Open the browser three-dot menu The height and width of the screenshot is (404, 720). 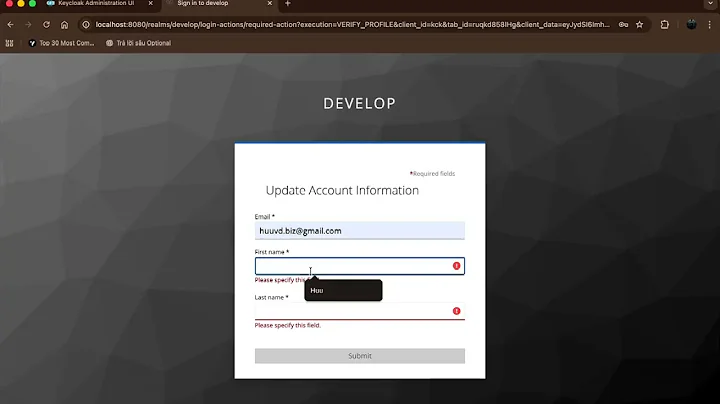point(709,25)
